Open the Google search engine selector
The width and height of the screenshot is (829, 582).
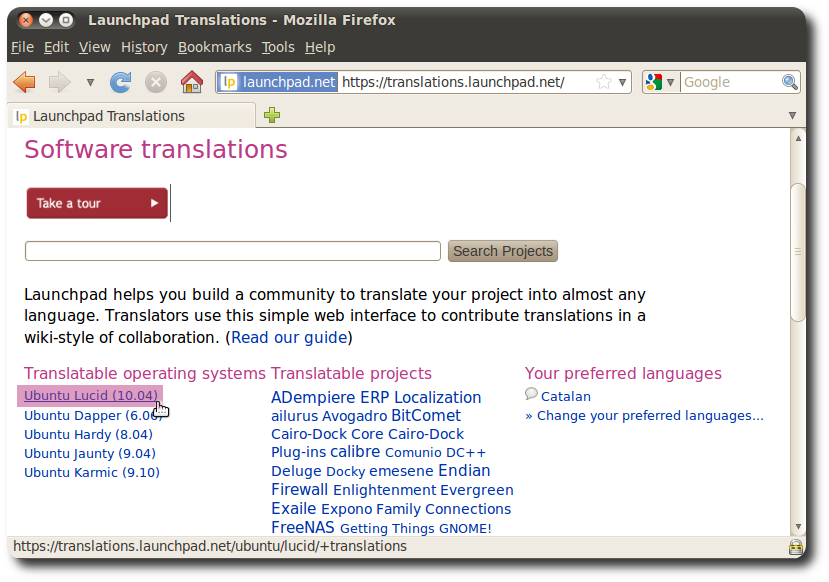coord(660,82)
